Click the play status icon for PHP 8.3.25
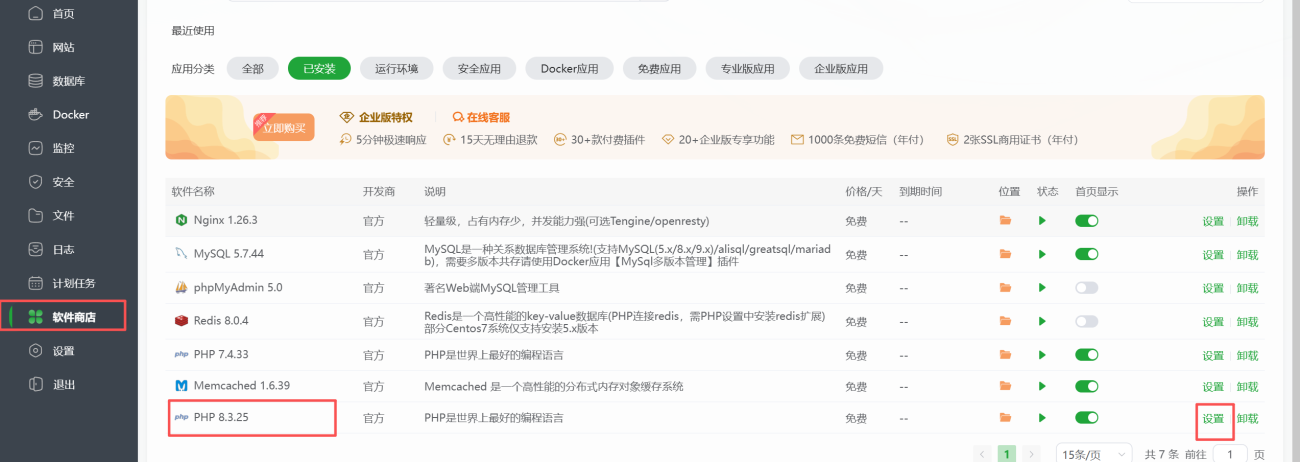 pyautogui.click(x=1041, y=418)
